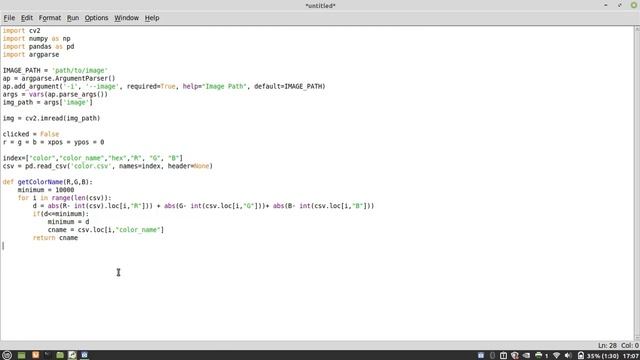The height and width of the screenshot is (360, 640).
Task: Click the 'minimum = 10000' line
Action: coord(46,190)
